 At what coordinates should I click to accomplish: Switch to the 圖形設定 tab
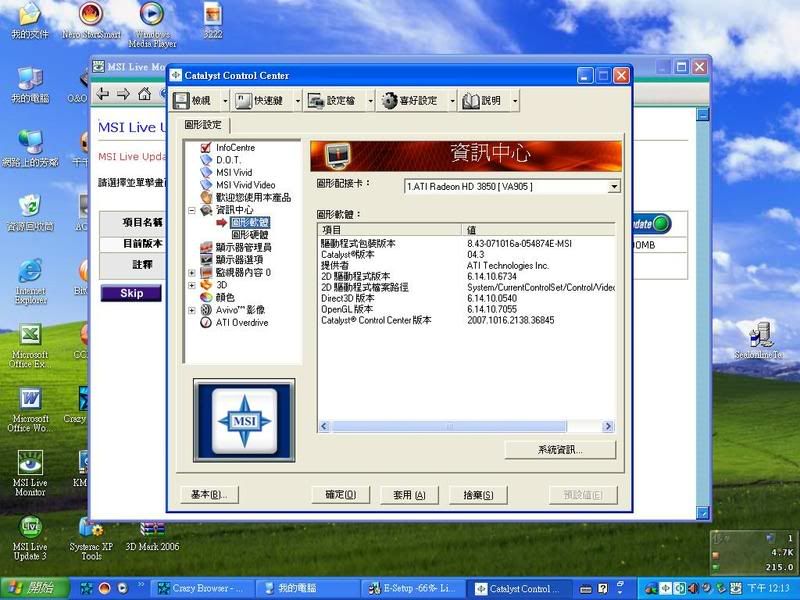point(203,125)
